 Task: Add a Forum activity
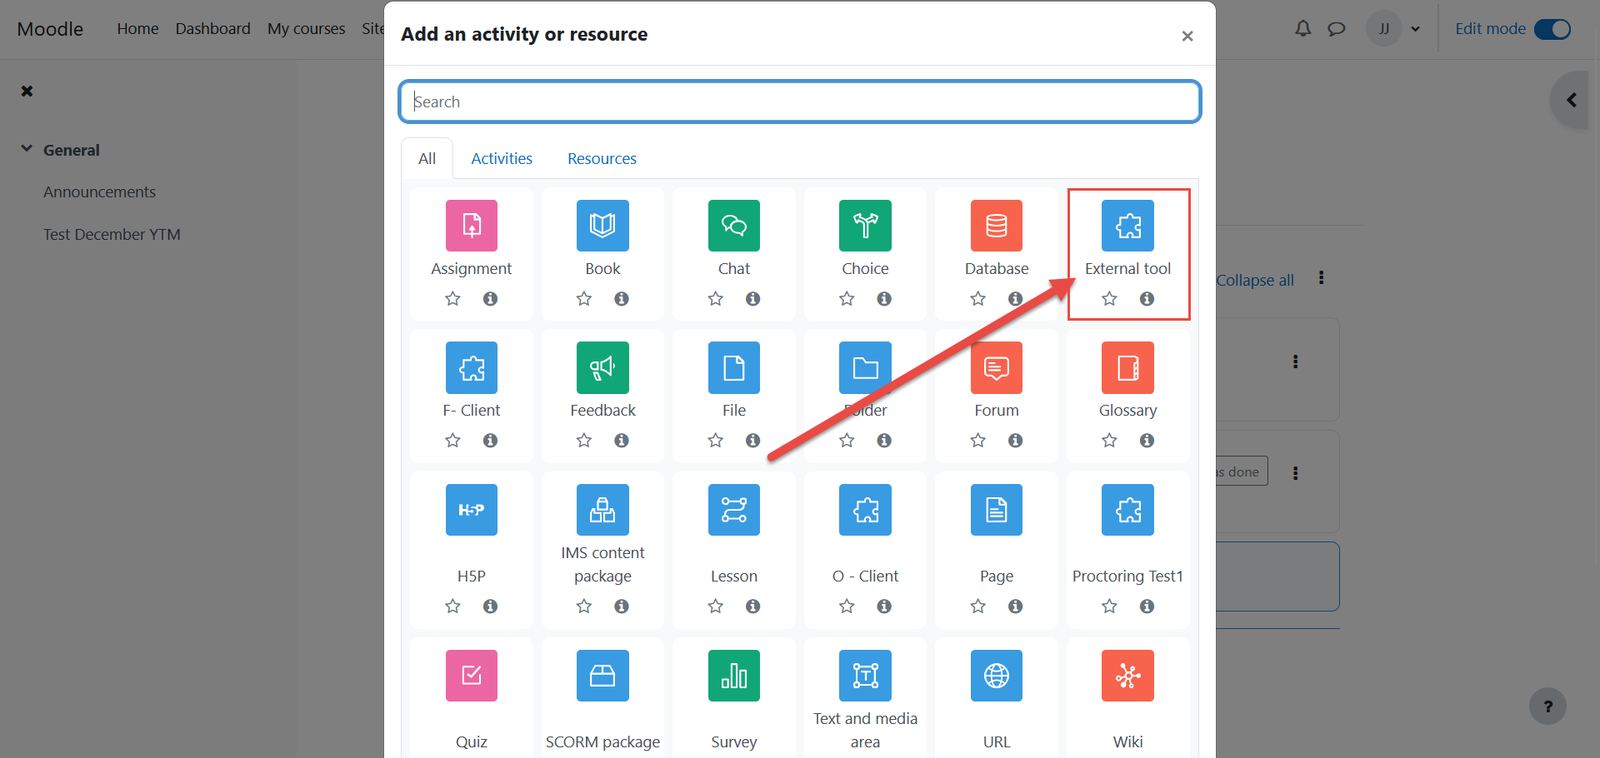(x=996, y=368)
